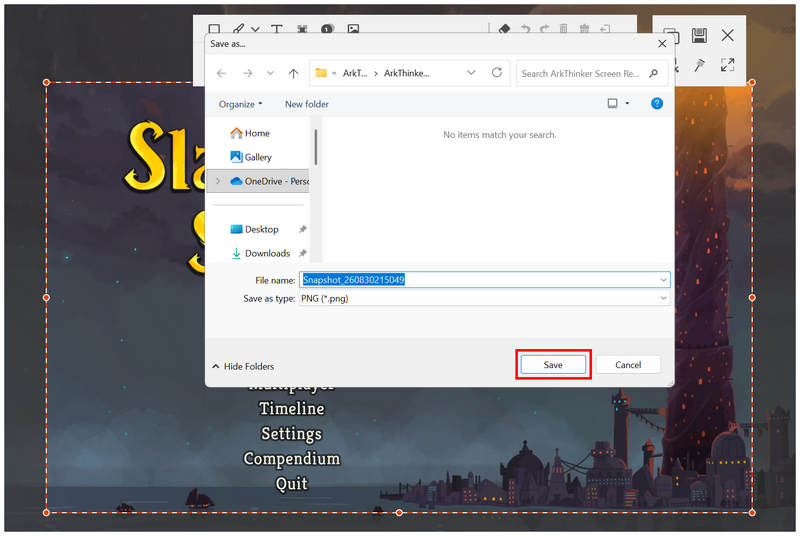This screenshot has height=536, width=800.
Task: Click the search magnifier icon
Action: tap(654, 73)
